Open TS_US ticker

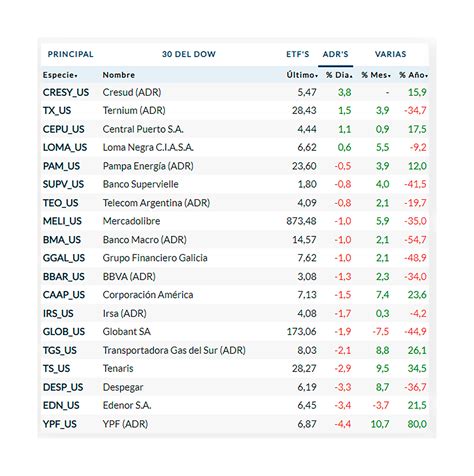pyautogui.click(x=56, y=369)
